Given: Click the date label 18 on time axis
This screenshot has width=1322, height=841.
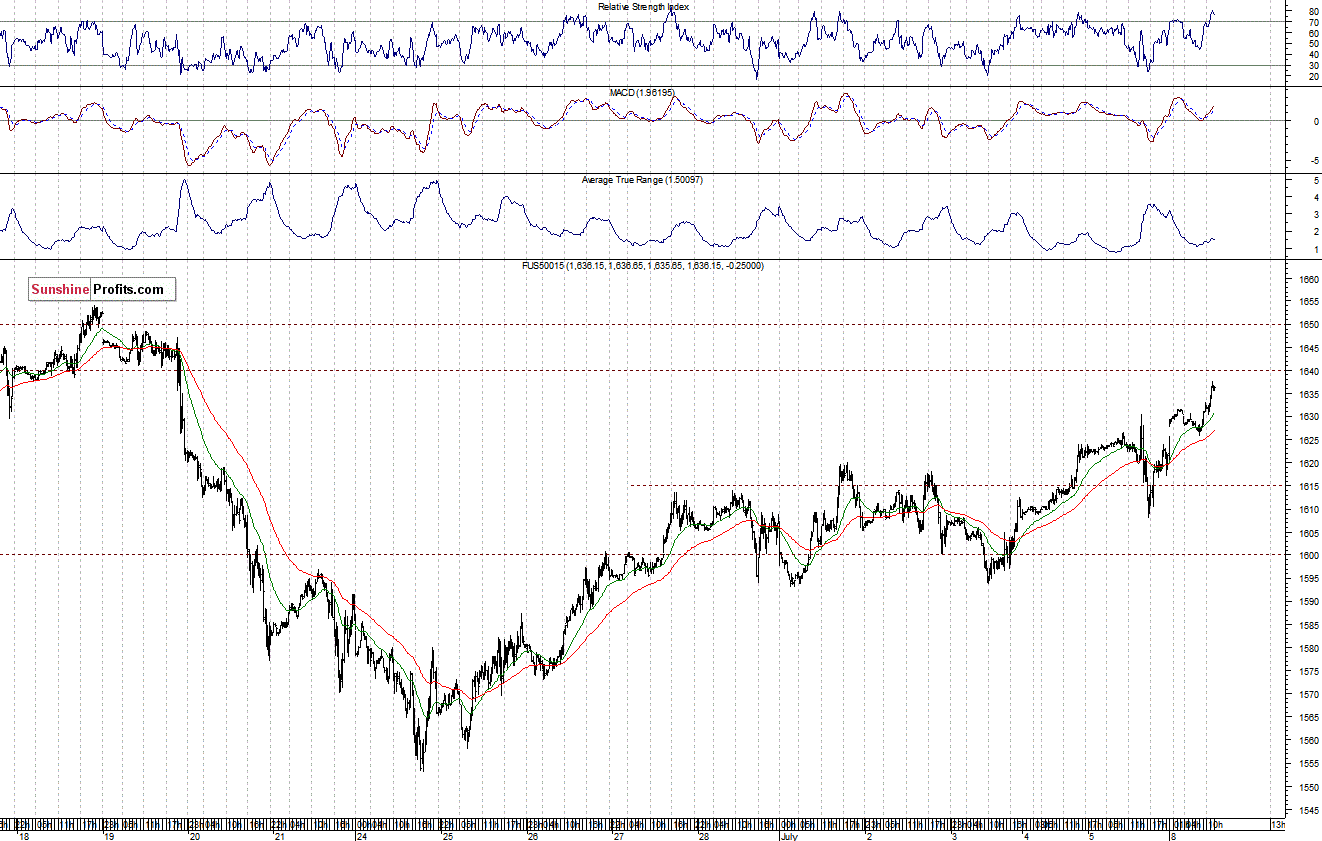Looking at the screenshot, I should click(x=22, y=835).
